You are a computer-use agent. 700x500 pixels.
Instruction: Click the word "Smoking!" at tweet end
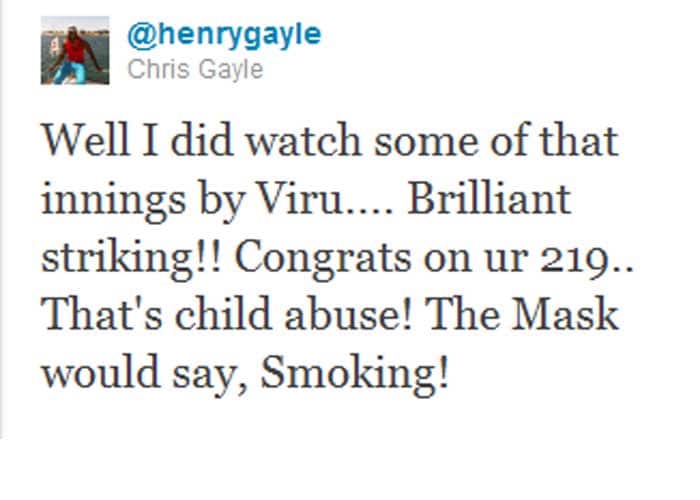pos(354,373)
